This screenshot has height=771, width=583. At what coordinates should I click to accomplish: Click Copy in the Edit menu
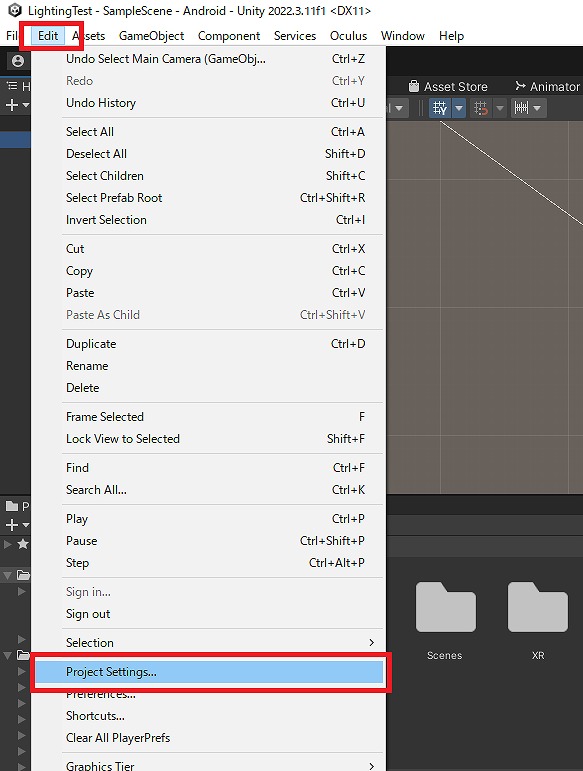pos(209,271)
